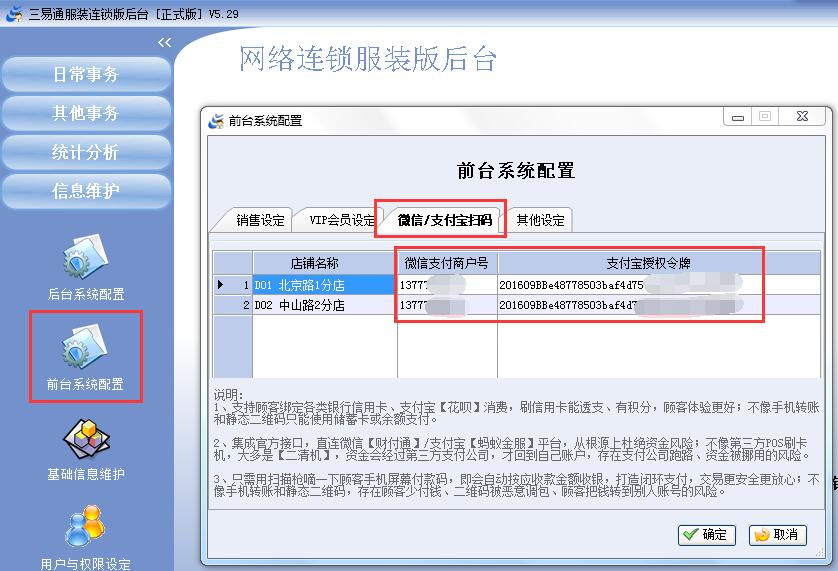Click the 前台系统配置 dialog title icon
838x571 pixels.
[216, 121]
